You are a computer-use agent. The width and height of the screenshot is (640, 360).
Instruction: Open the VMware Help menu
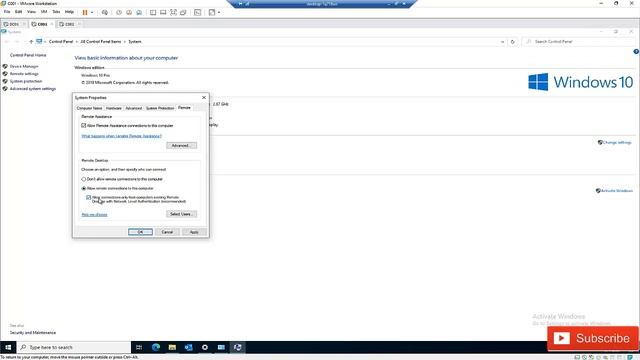click(69, 12)
